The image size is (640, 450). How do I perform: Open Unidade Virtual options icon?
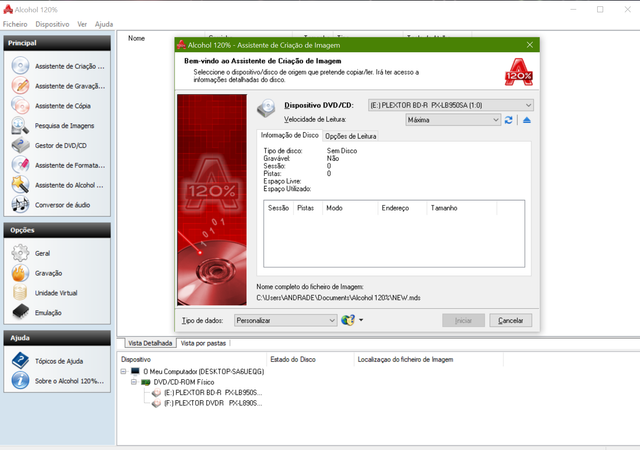[20, 292]
